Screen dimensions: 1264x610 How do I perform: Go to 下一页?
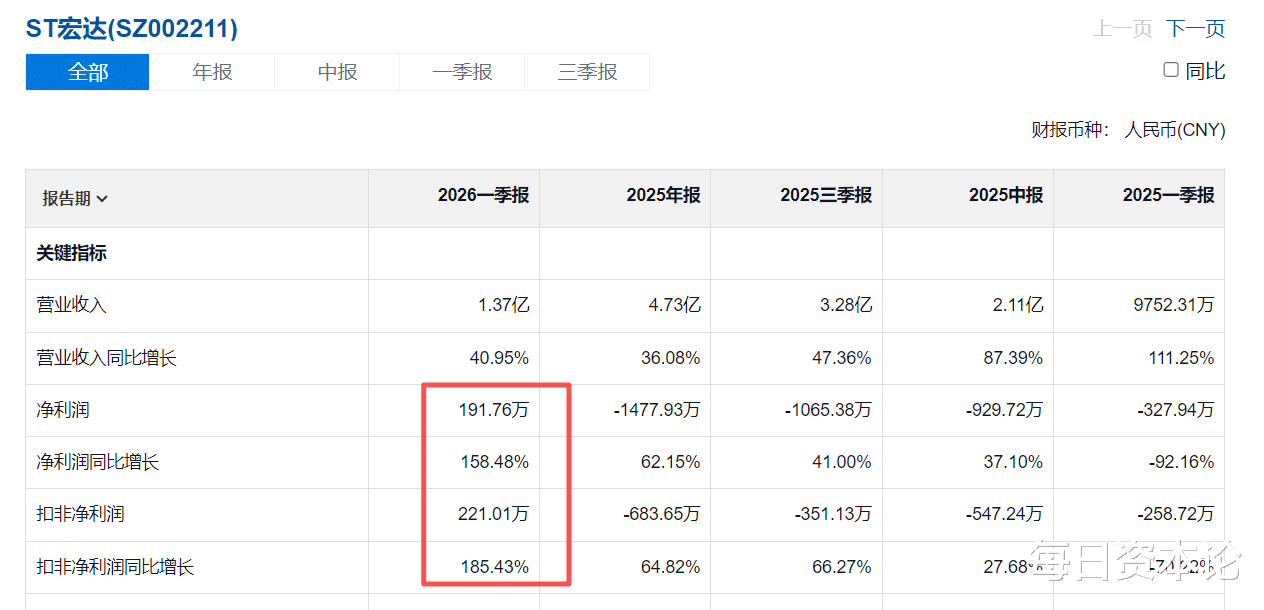[1195, 28]
